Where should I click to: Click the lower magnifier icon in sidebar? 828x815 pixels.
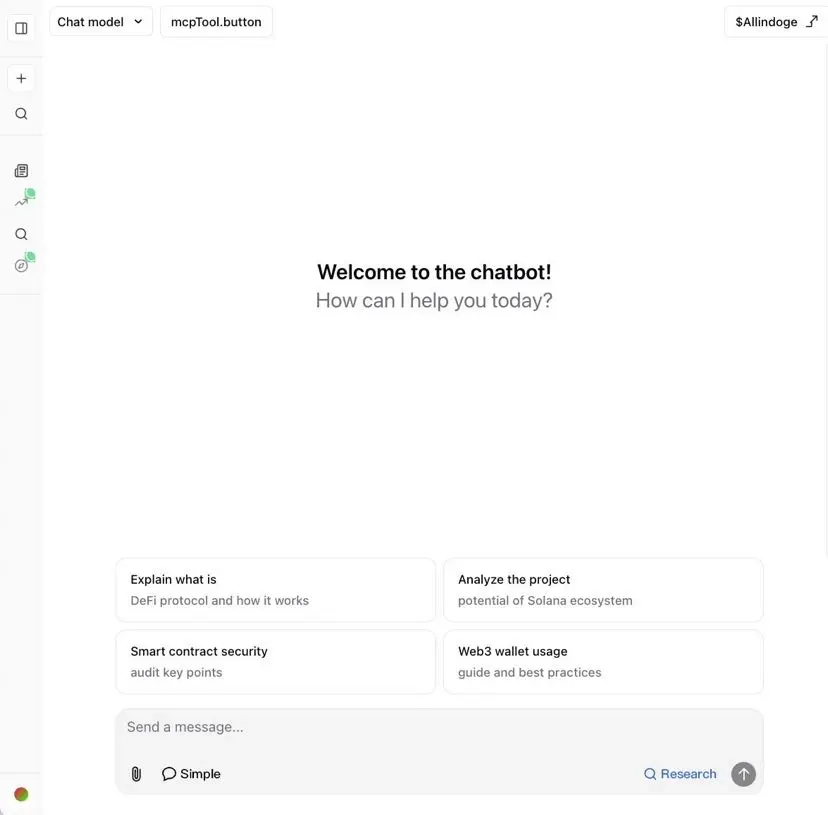pos(21,234)
